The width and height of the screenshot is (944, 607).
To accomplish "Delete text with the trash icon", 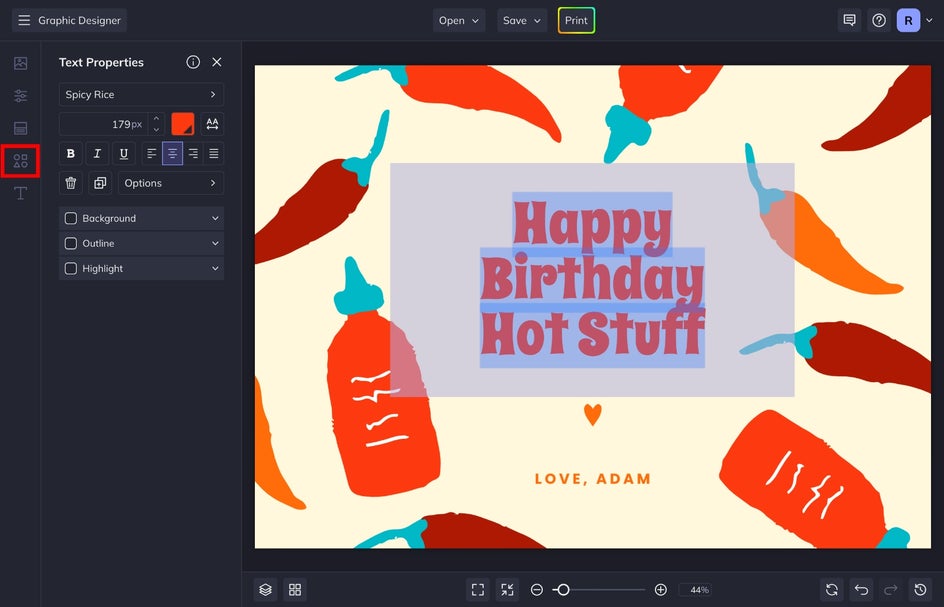I will tap(71, 183).
